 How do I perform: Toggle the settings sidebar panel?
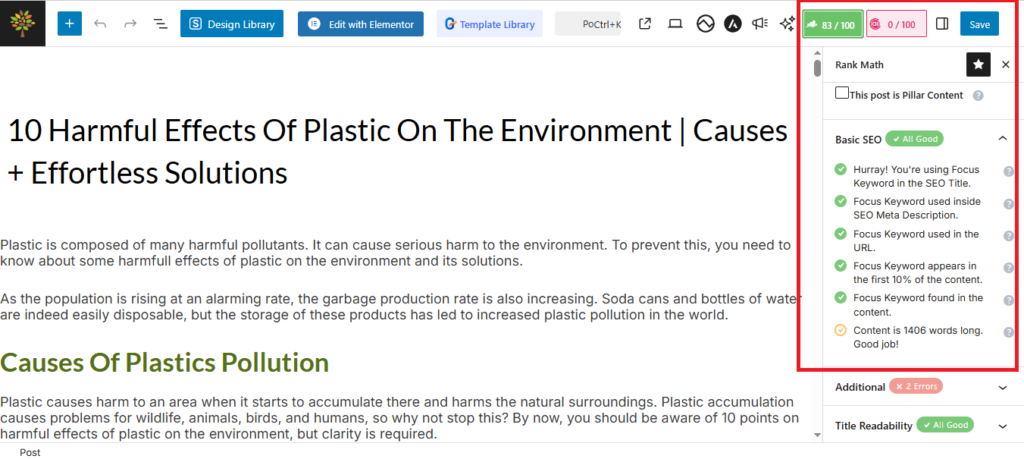941,23
